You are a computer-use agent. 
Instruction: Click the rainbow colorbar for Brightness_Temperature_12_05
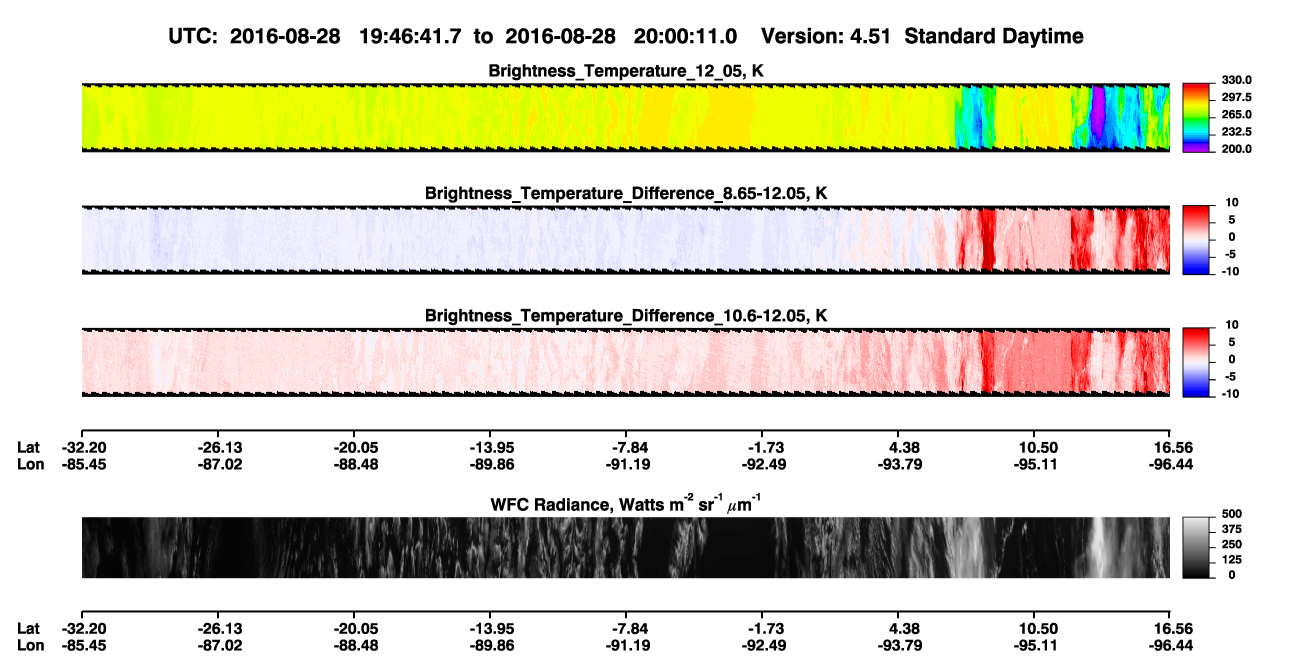click(x=1196, y=117)
